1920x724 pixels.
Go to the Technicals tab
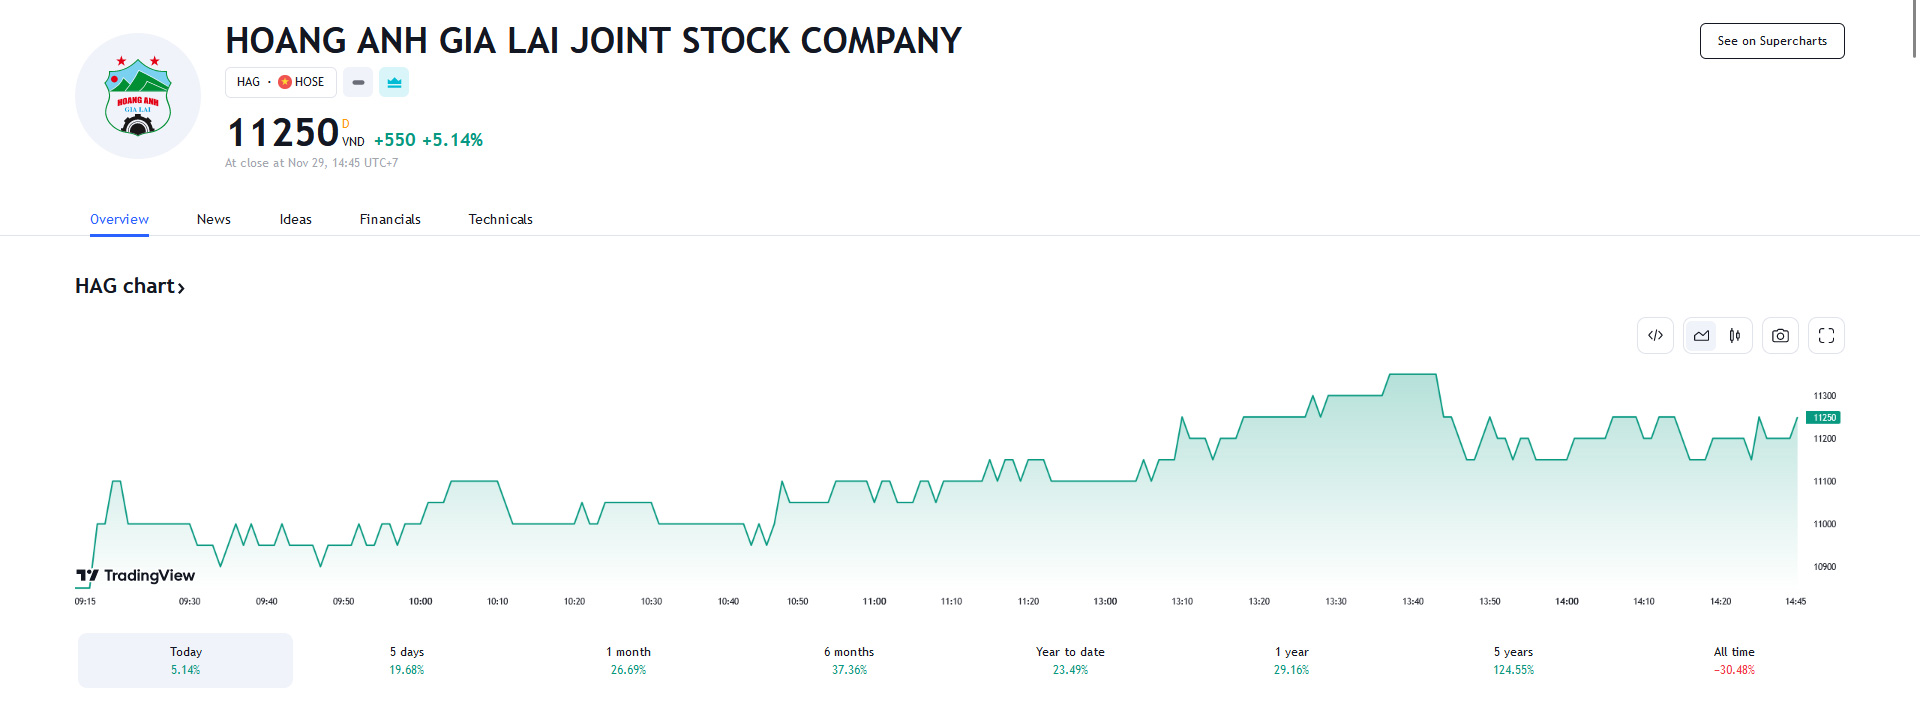[500, 219]
